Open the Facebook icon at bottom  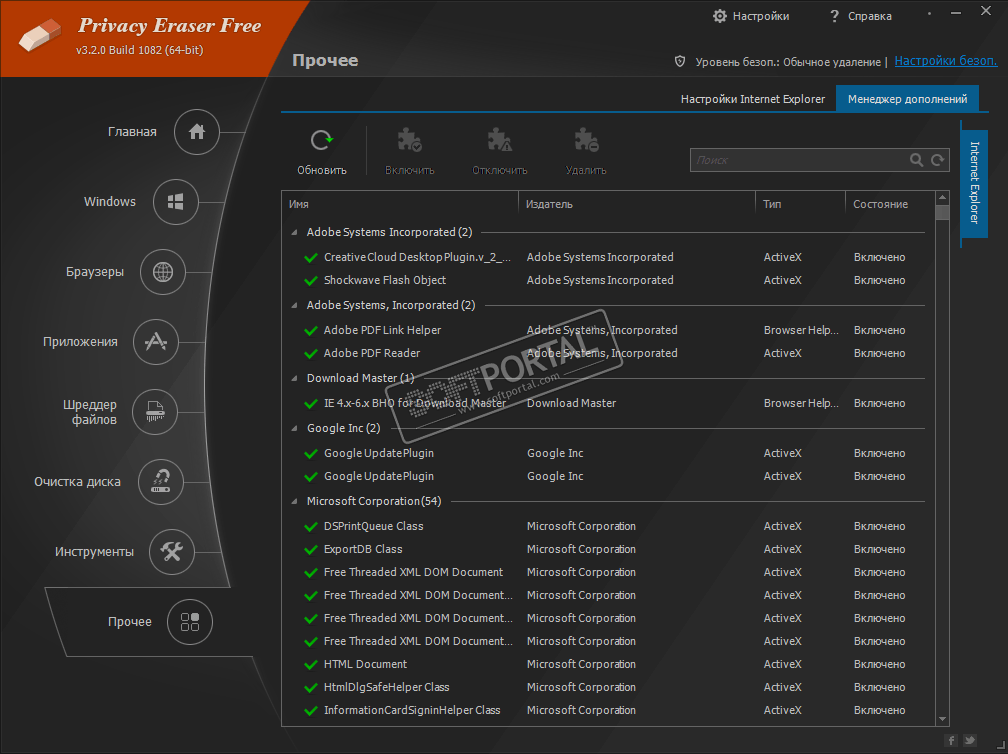[951, 741]
